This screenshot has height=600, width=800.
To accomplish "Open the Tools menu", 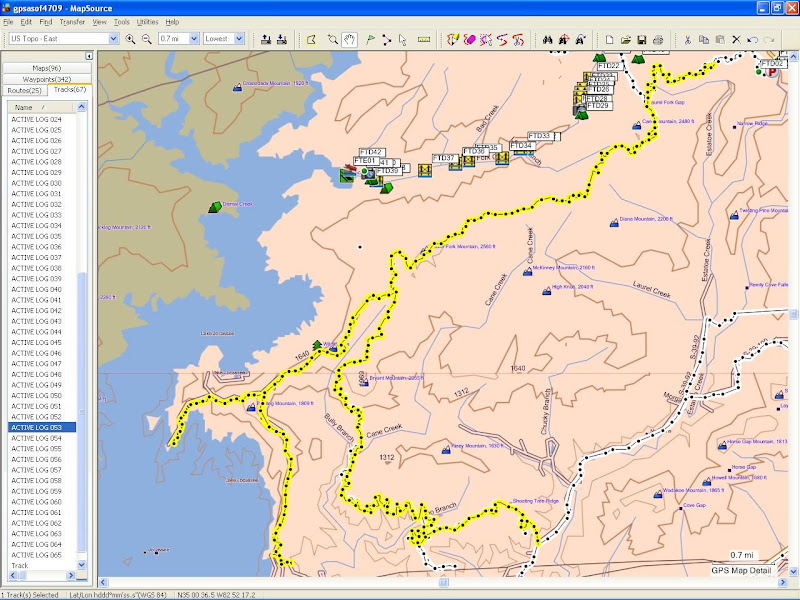I will tap(121, 22).
